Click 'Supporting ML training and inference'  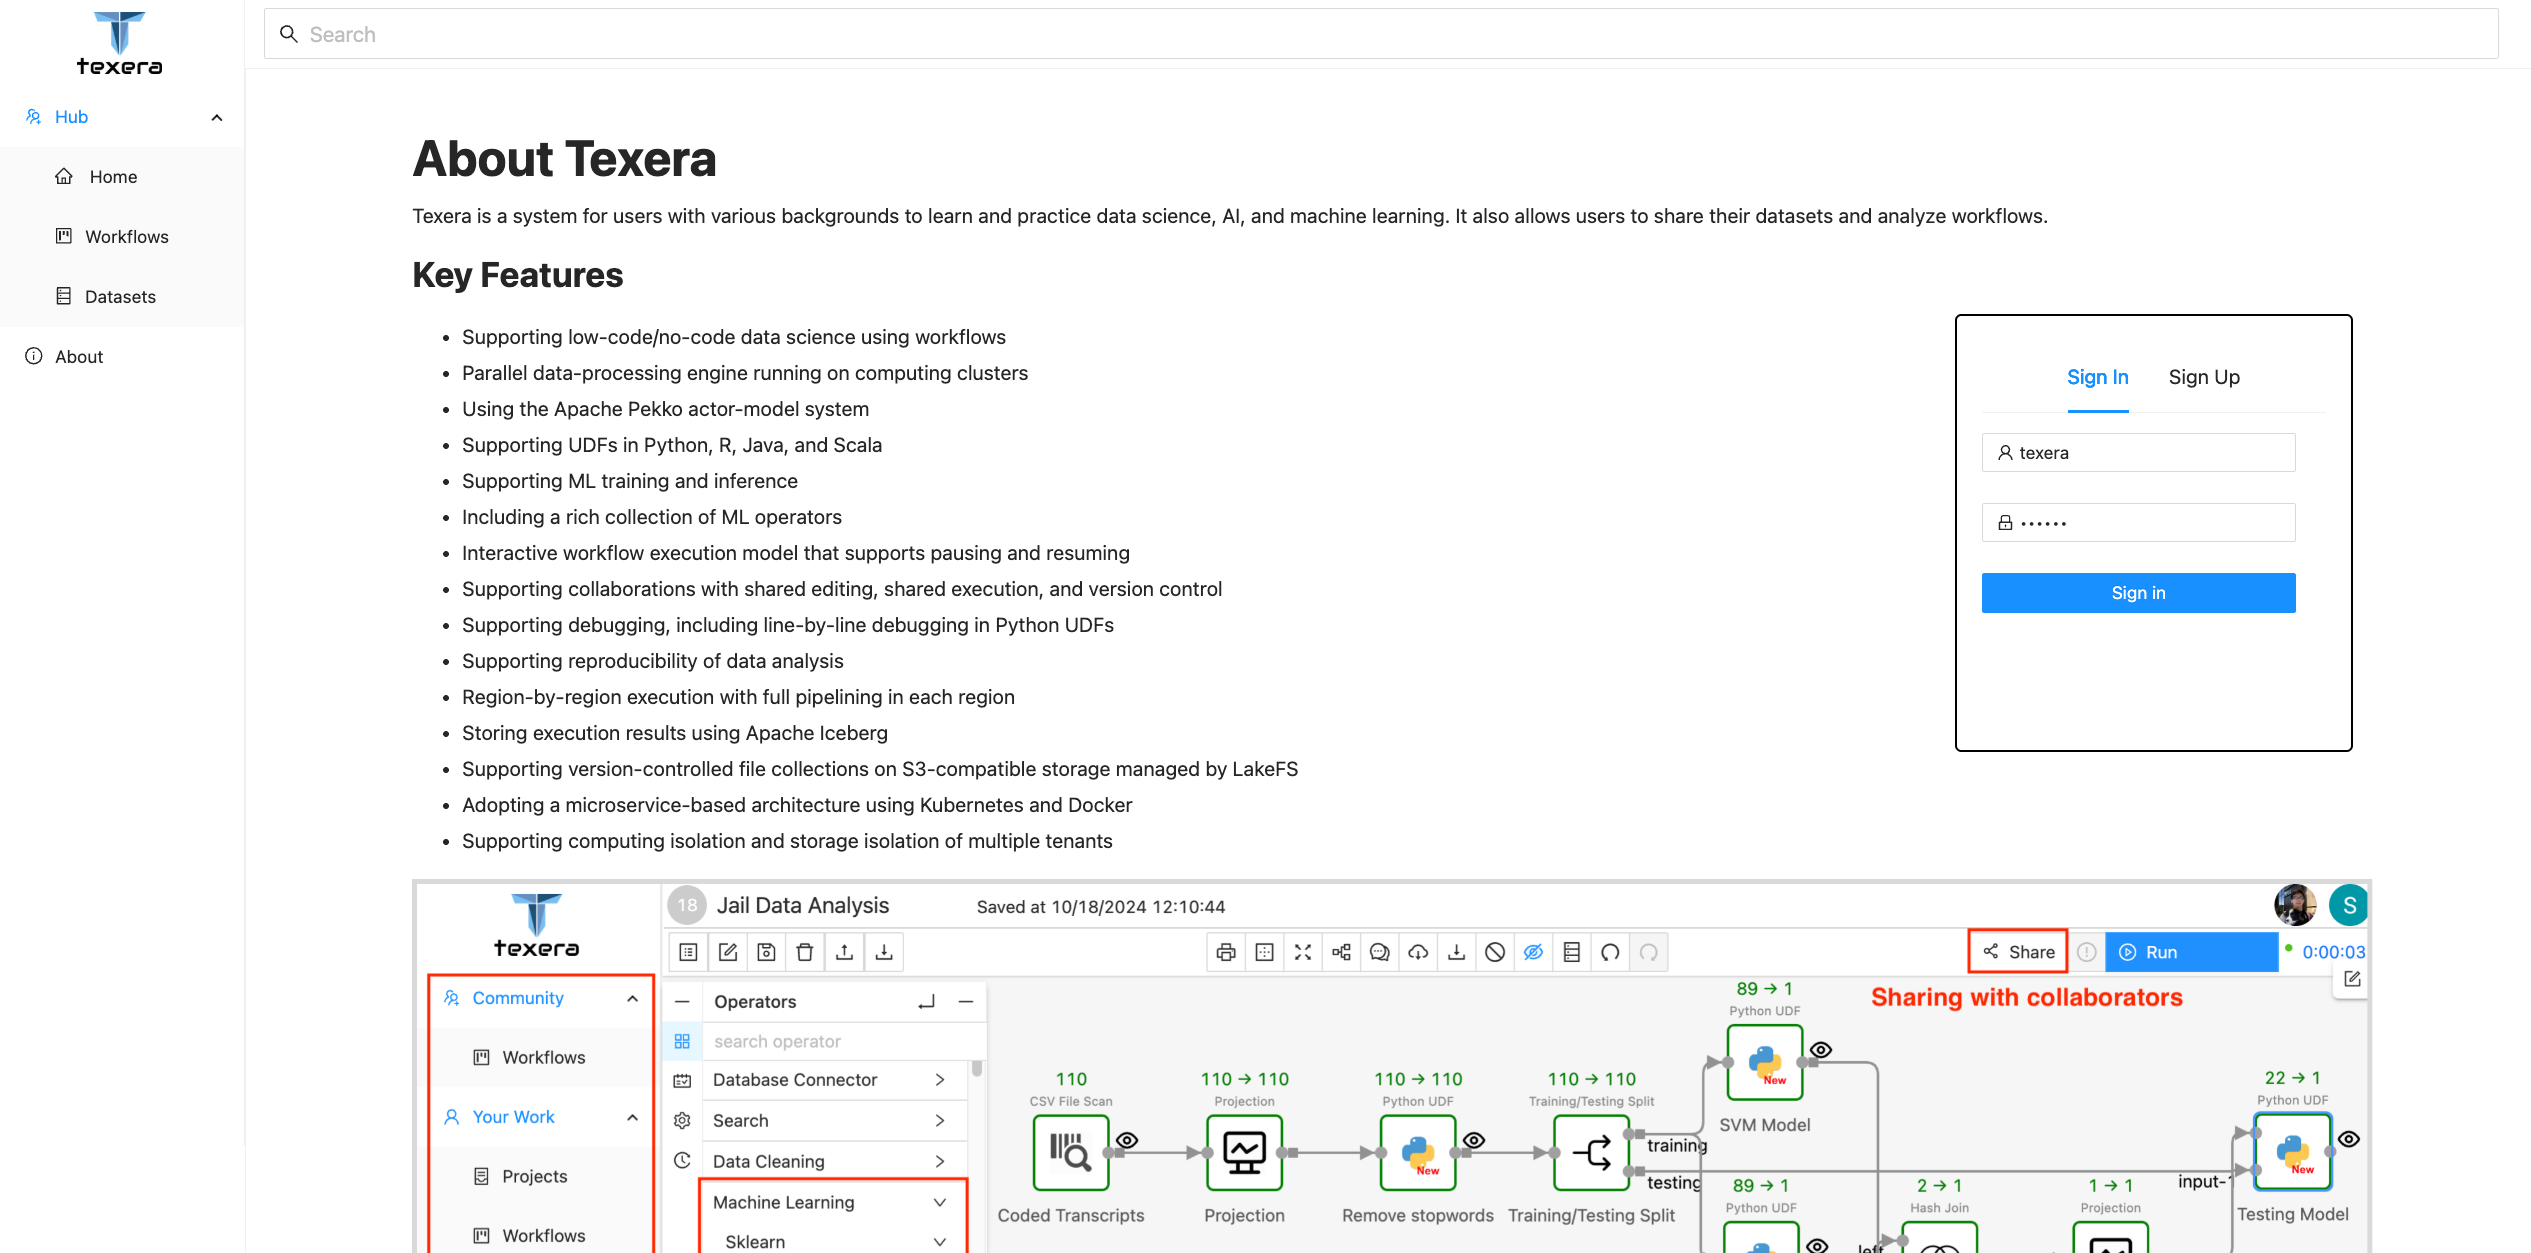(629, 481)
